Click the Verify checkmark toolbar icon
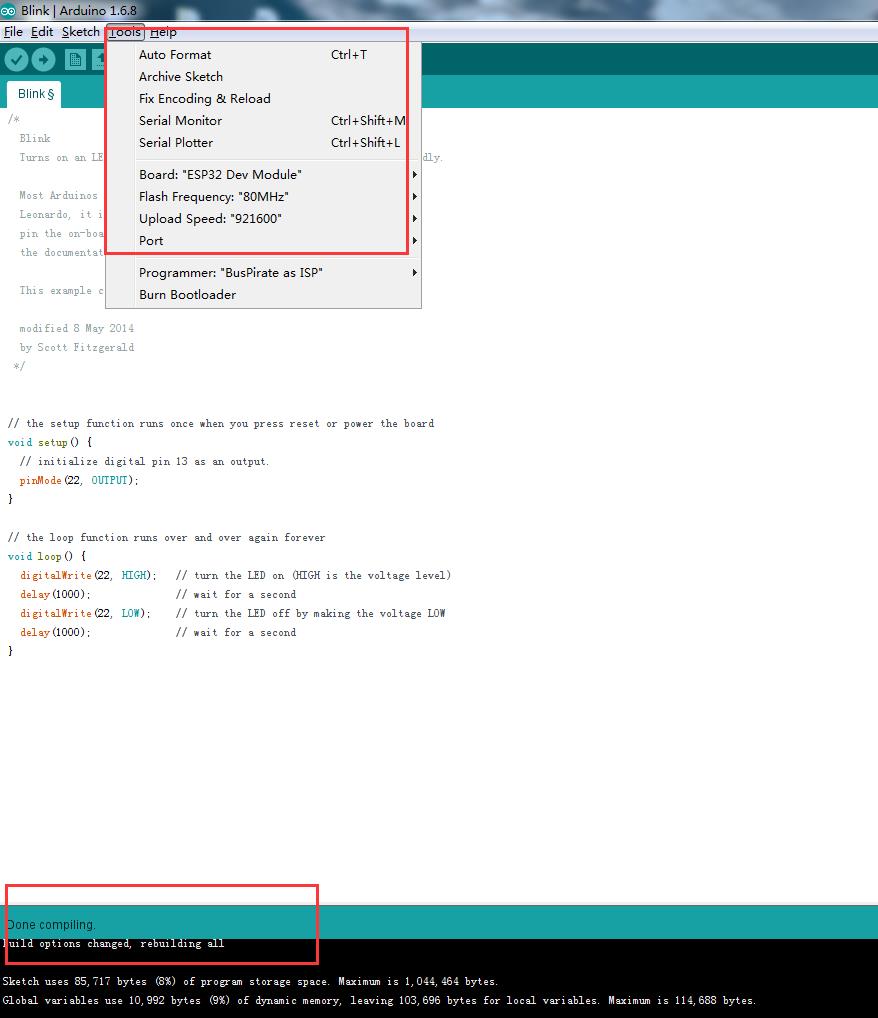This screenshot has width=878, height=1018. (x=17, y=60)
